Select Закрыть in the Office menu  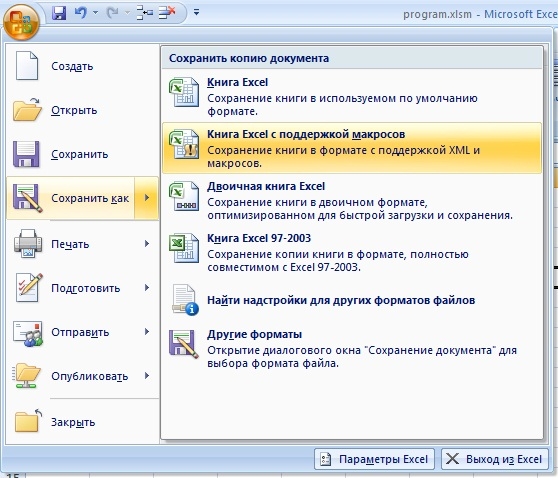[x=82, y=422]
